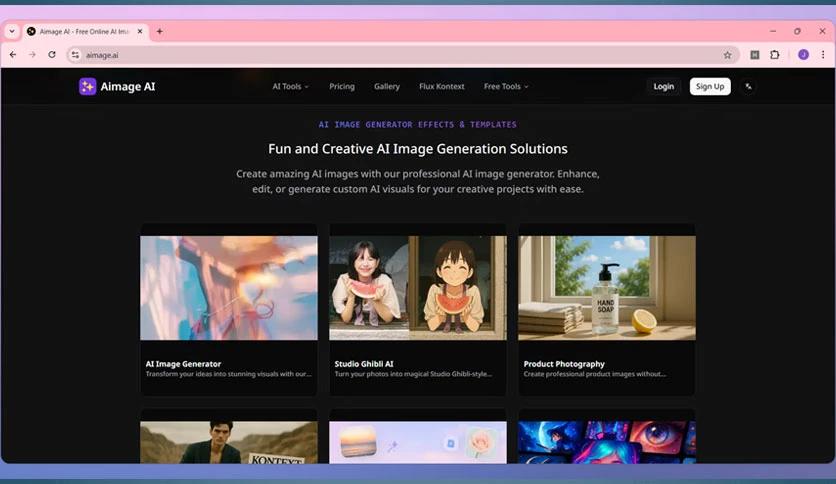
Task: Click 'AI IMAGE GENERATOR EFFECTS & TEMPLATES' label
Action: tap(417, 124)
